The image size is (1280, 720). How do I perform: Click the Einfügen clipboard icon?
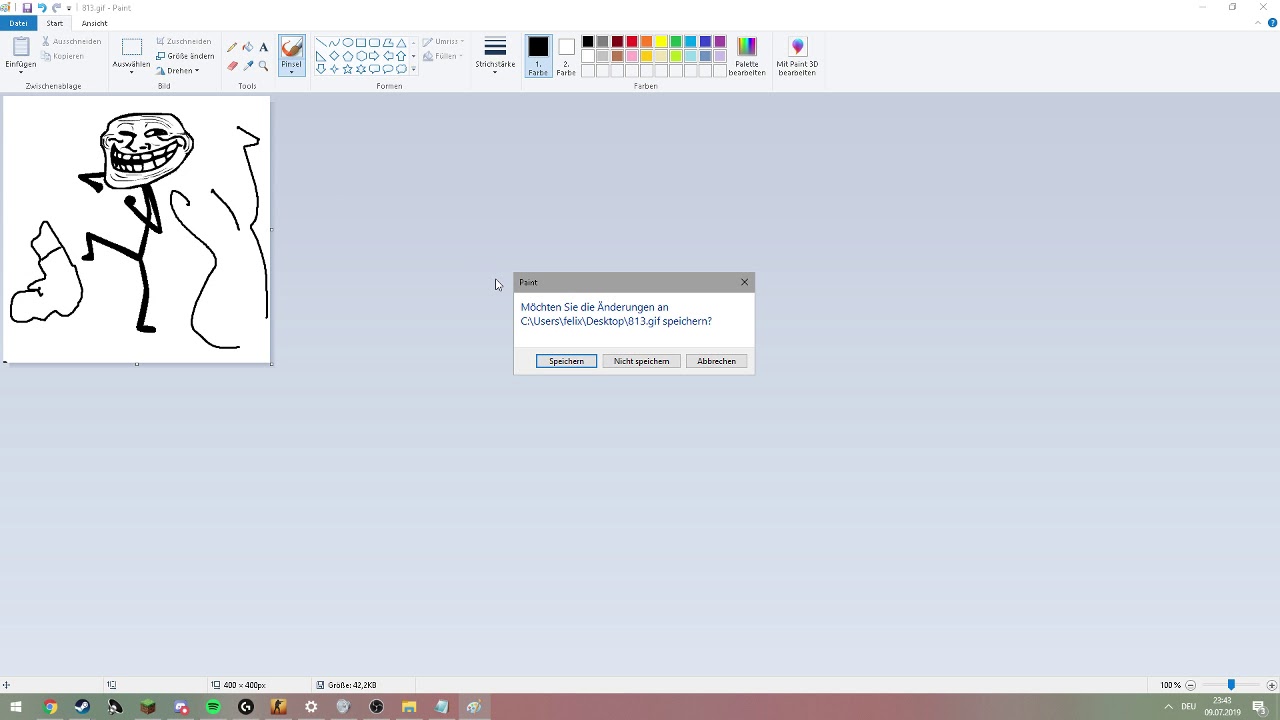coord(20,47)
